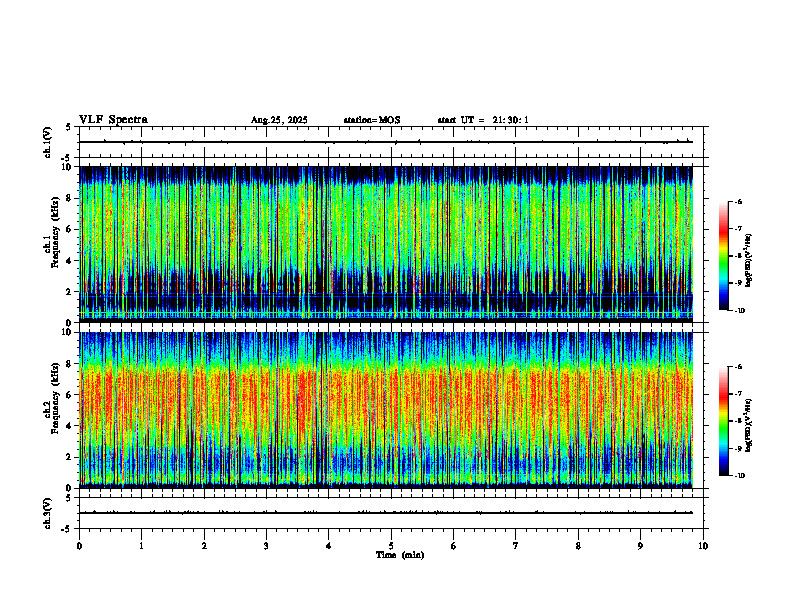Click the time axis tick label "10"
Screen dimensions: 792x612
coord(703,546)
